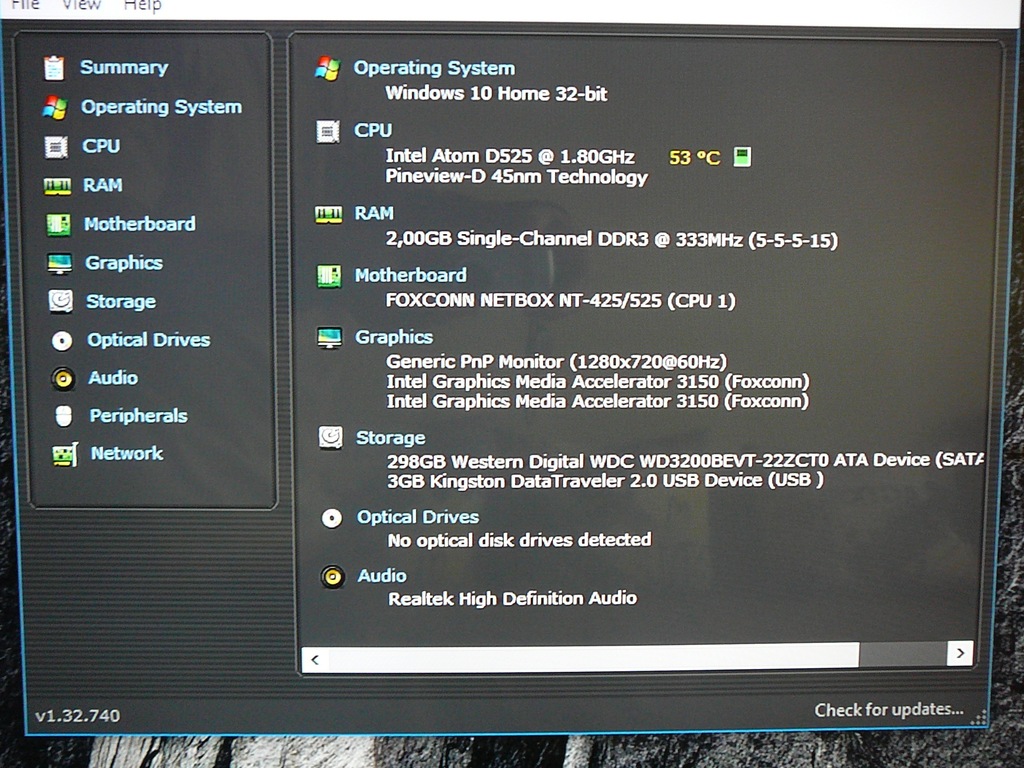The width and height of the screenshot is (1024, 768).
Task: Open the Summary section in sidebar
Action: point(124,67)
